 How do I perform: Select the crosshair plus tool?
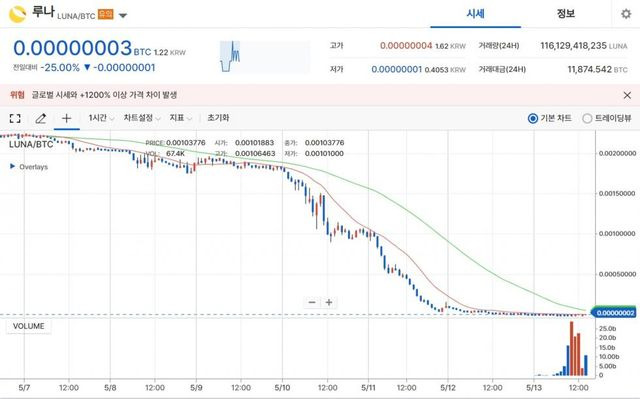(x=67, y=118)
